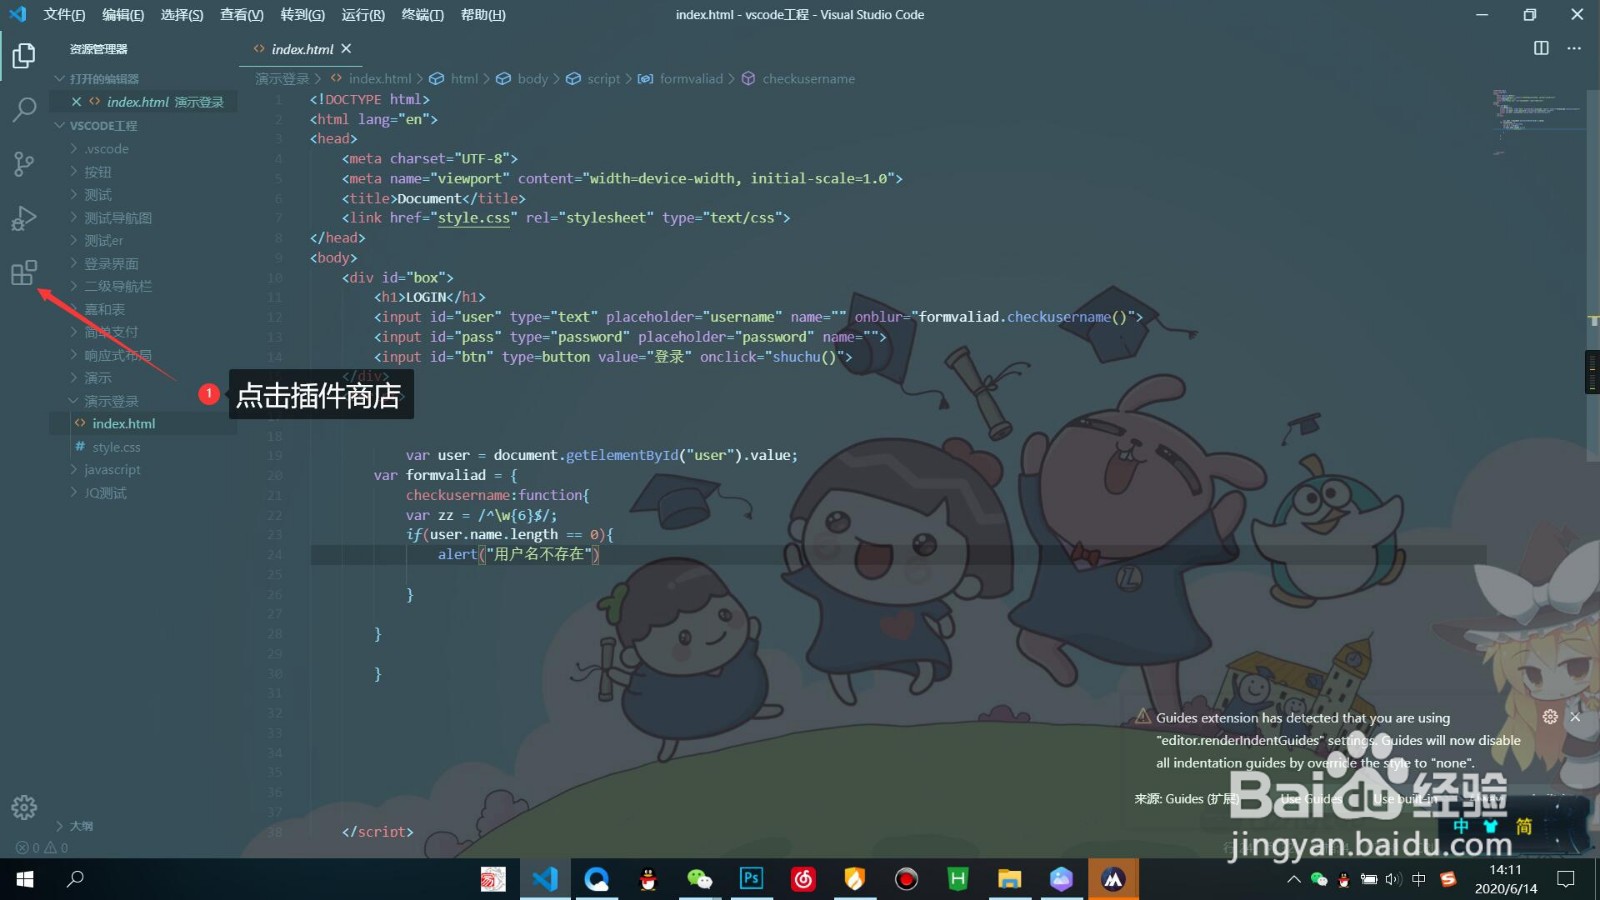Viewport: 1600px width, 900px height.
Task: Collapse the VSCODE工程 section
Action: click(x=143, y=126)
